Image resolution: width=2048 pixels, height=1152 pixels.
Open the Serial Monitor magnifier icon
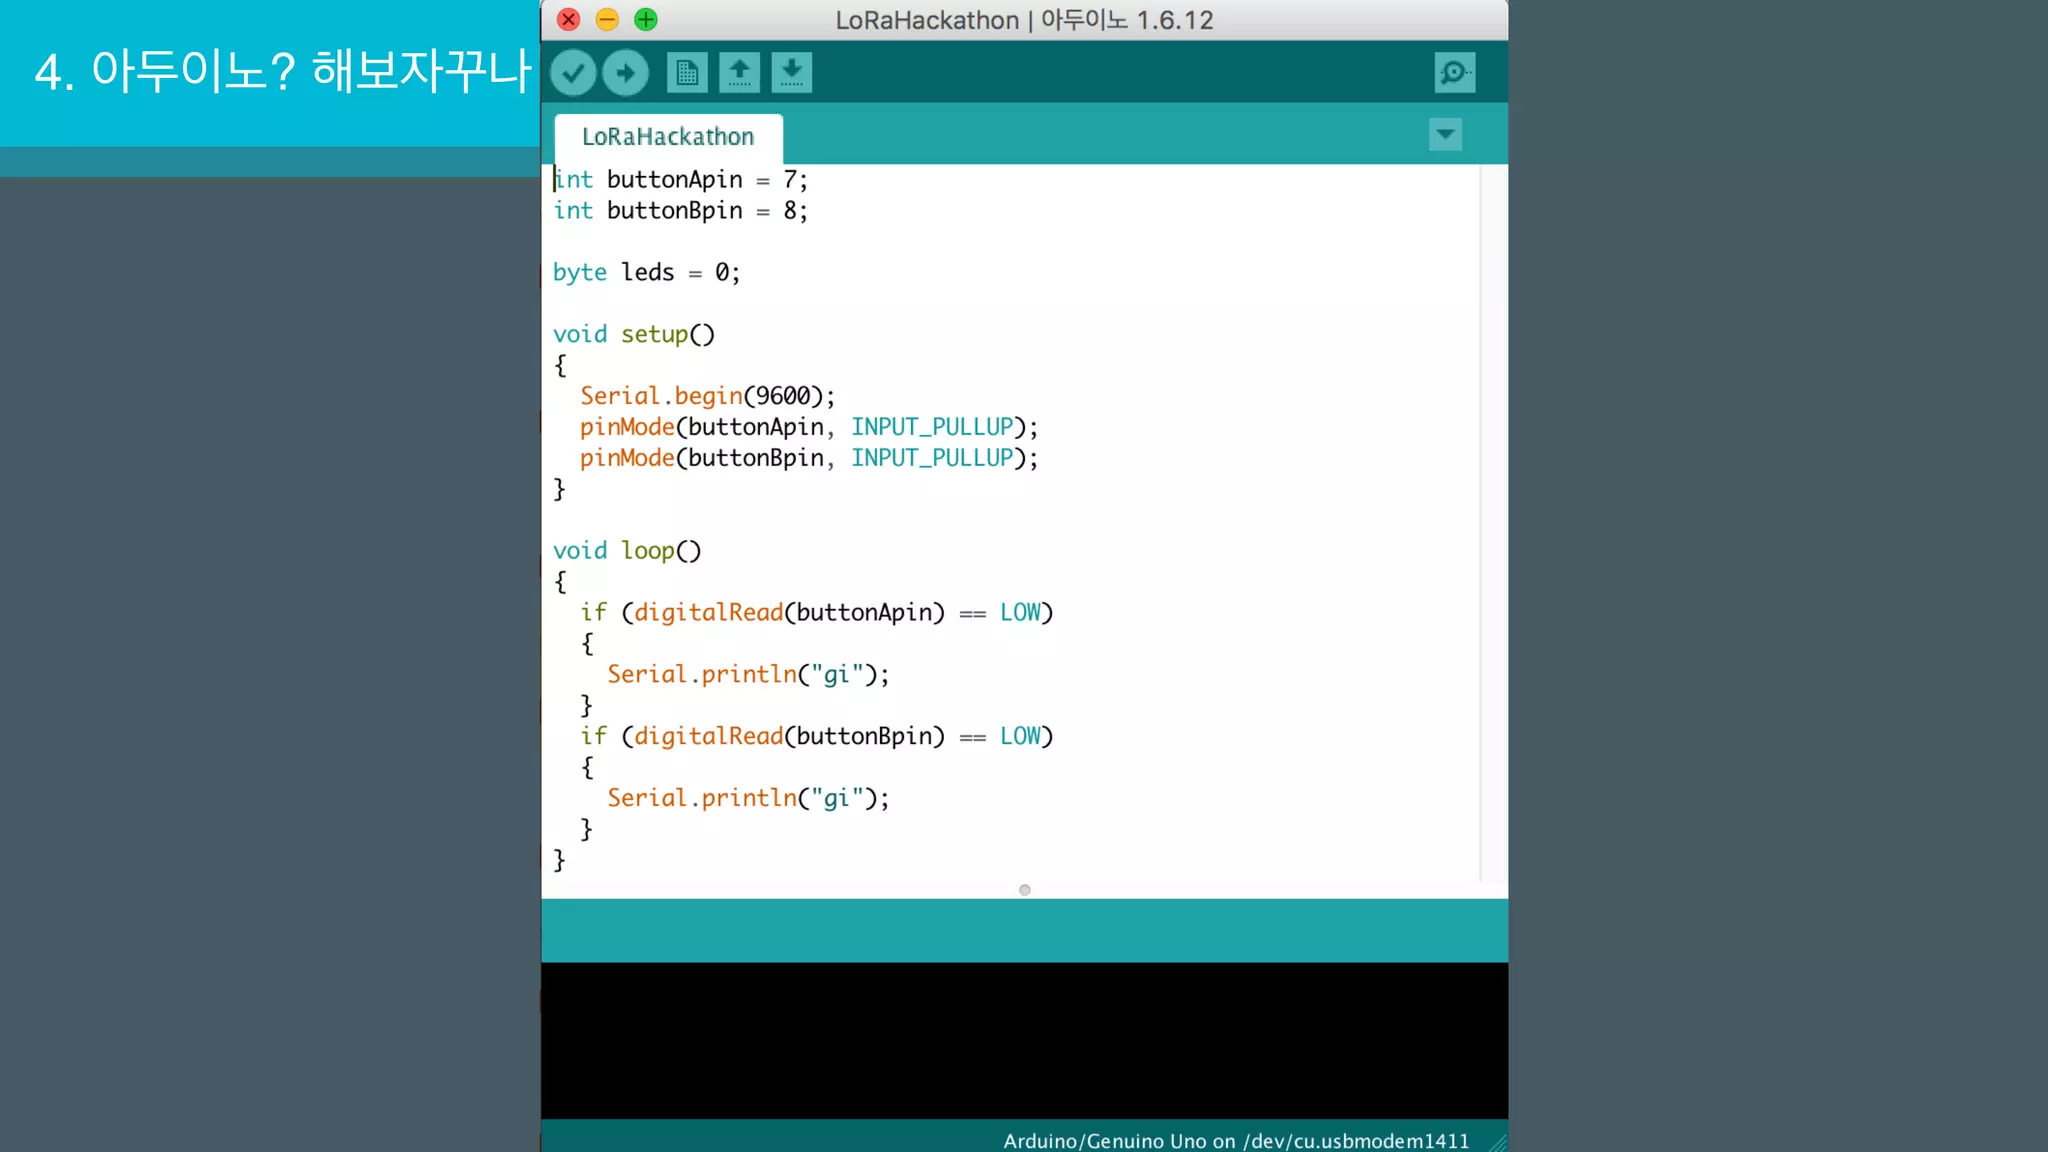point(1454,73)
